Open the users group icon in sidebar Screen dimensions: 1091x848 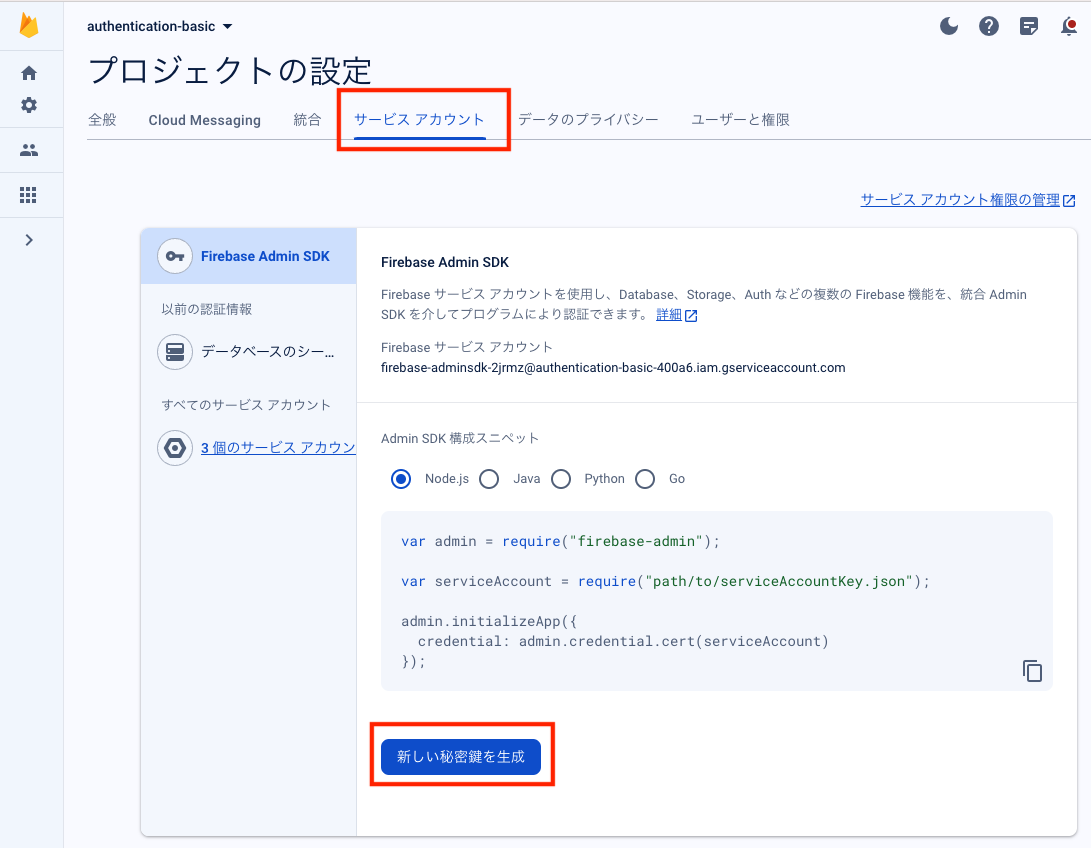[29, 150]
